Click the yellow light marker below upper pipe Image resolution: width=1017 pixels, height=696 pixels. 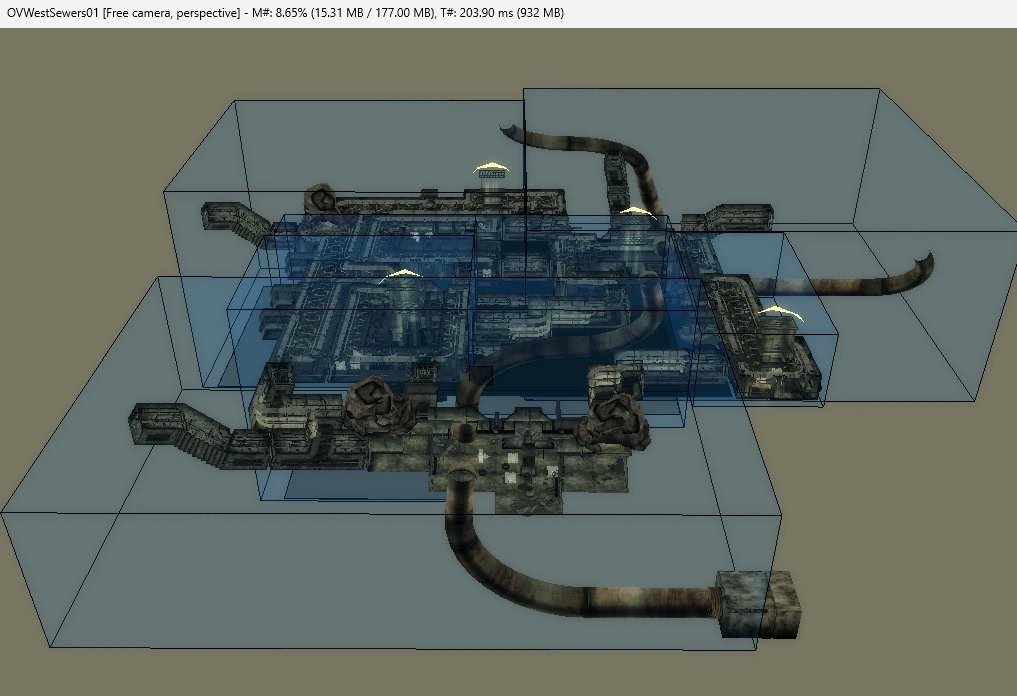click(631, 211)
